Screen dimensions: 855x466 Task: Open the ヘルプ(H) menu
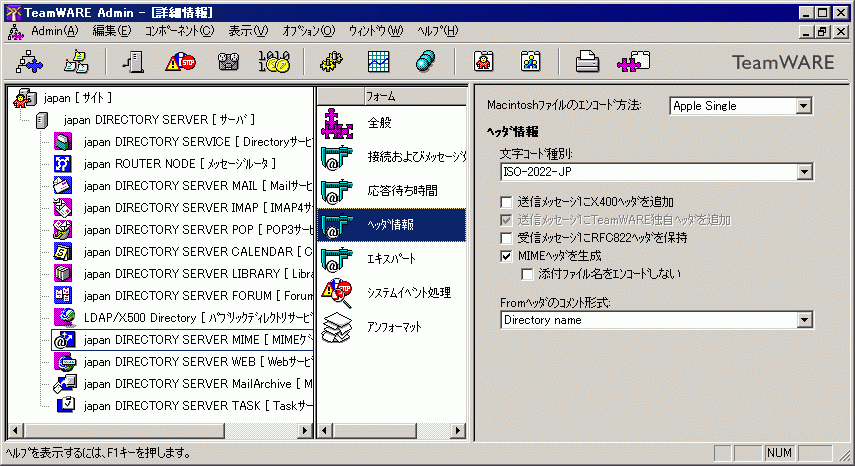pos(437,31)
